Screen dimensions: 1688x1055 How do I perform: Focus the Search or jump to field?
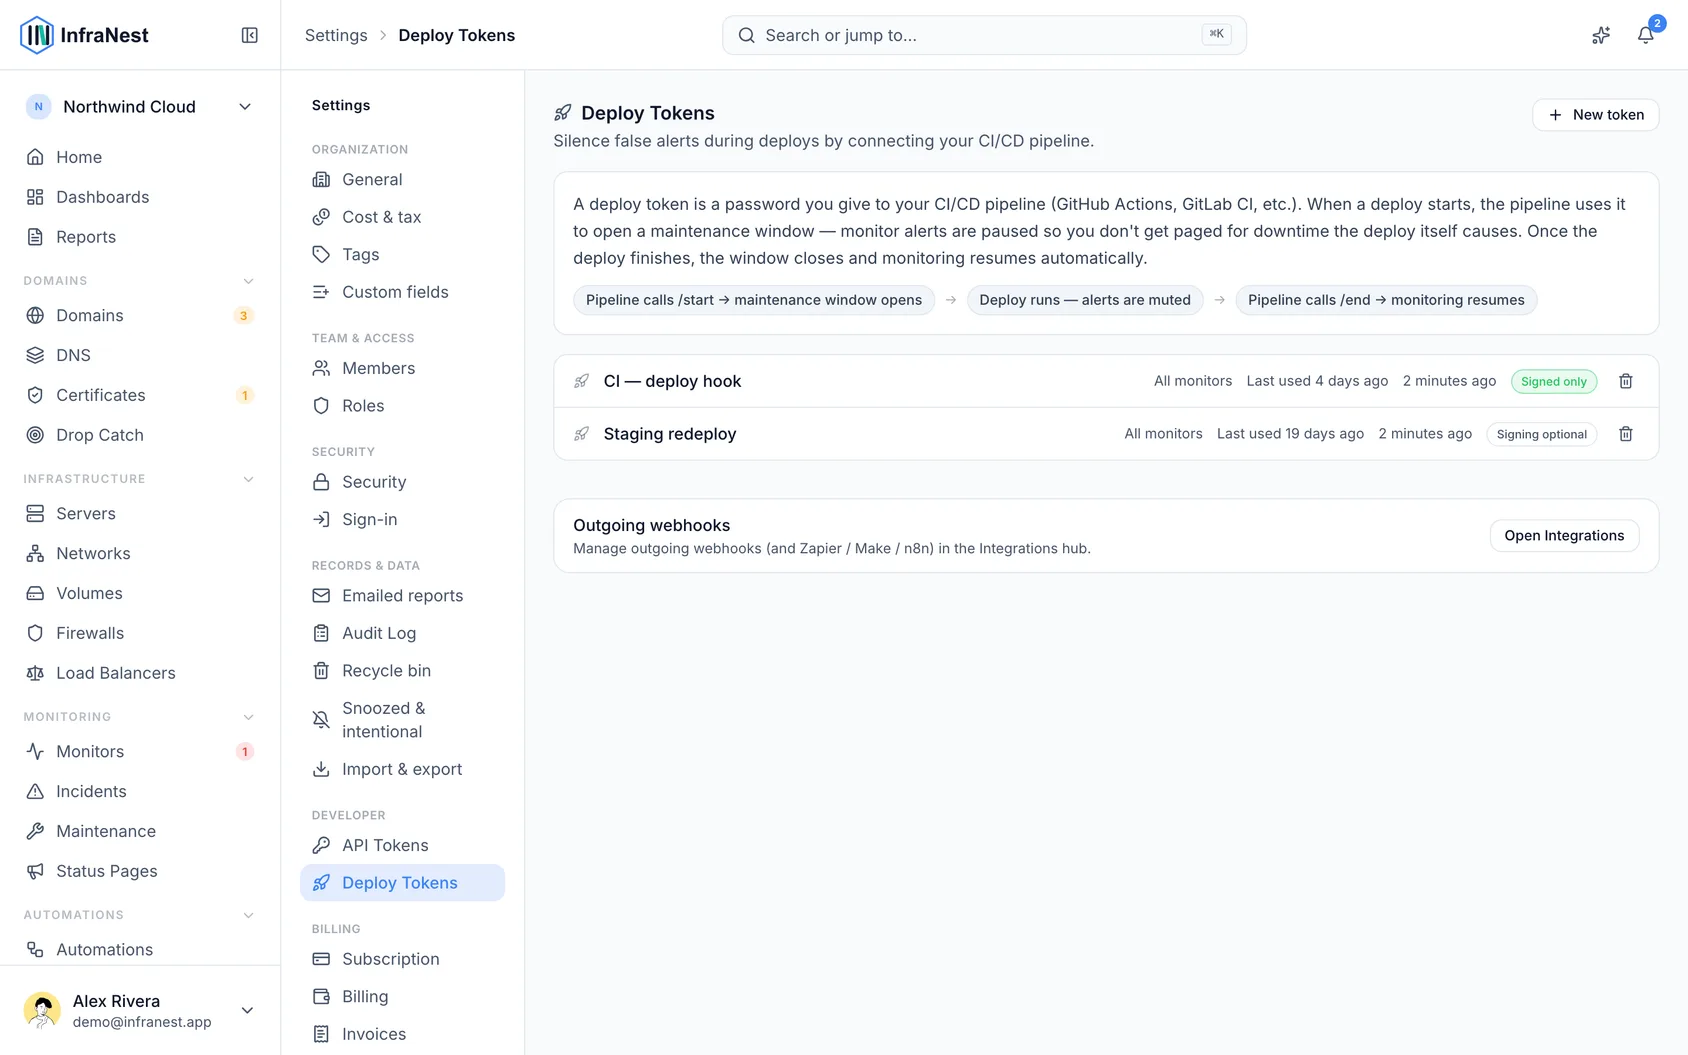984,35
